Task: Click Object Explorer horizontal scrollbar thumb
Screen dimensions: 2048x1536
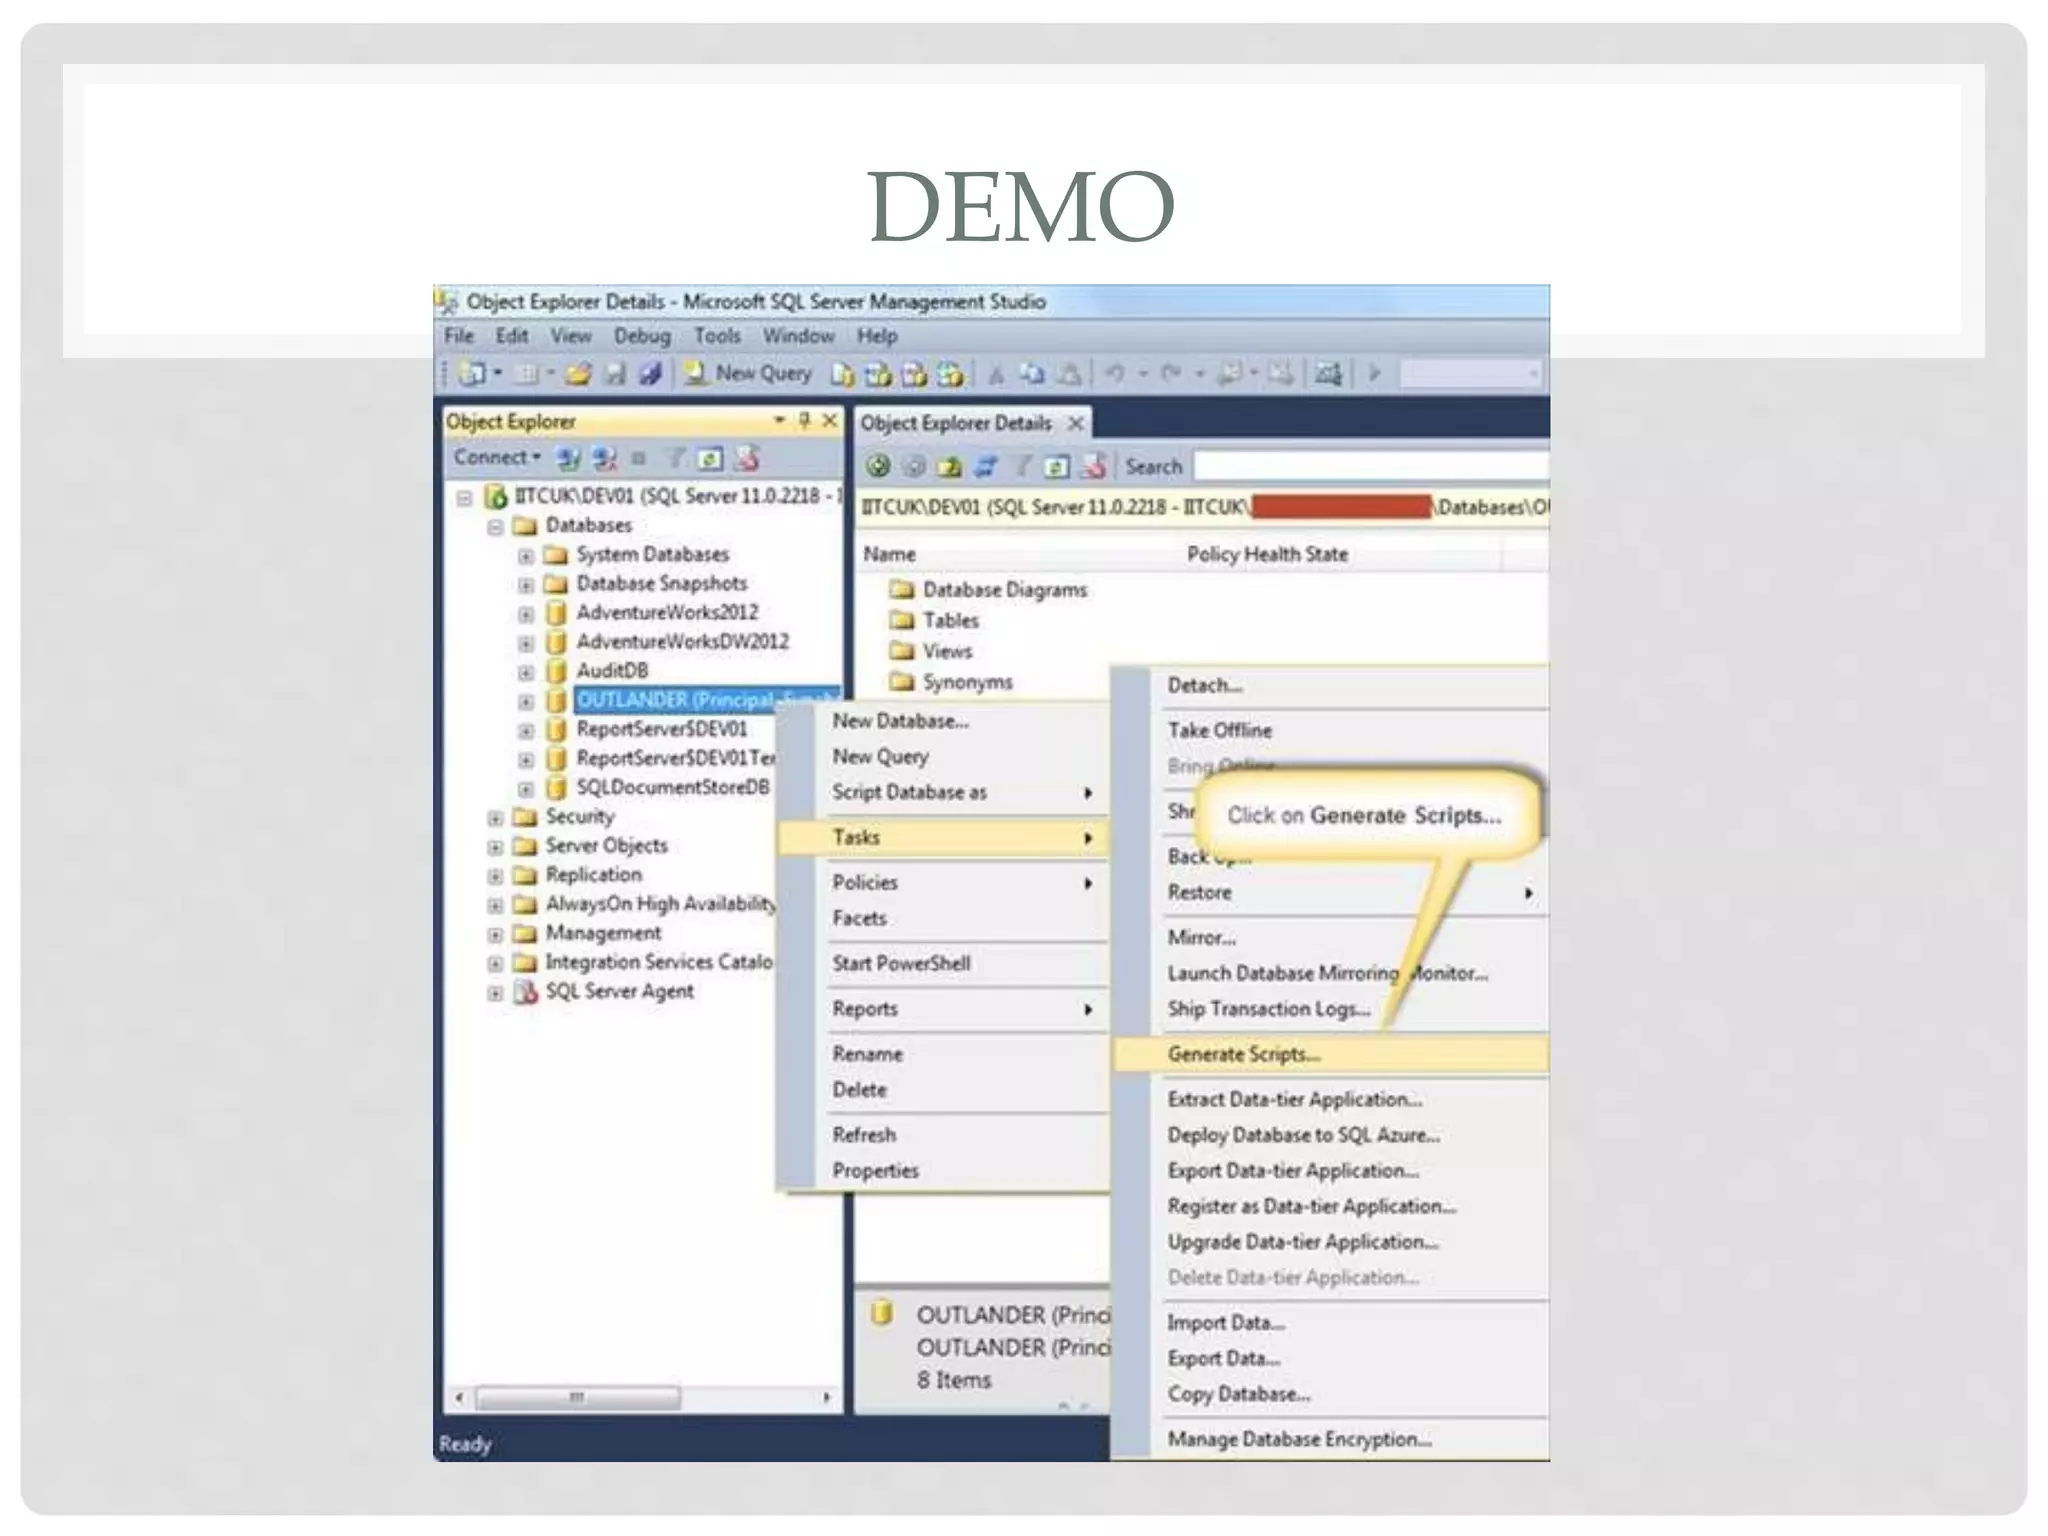Action: [x=578, y=1397]
